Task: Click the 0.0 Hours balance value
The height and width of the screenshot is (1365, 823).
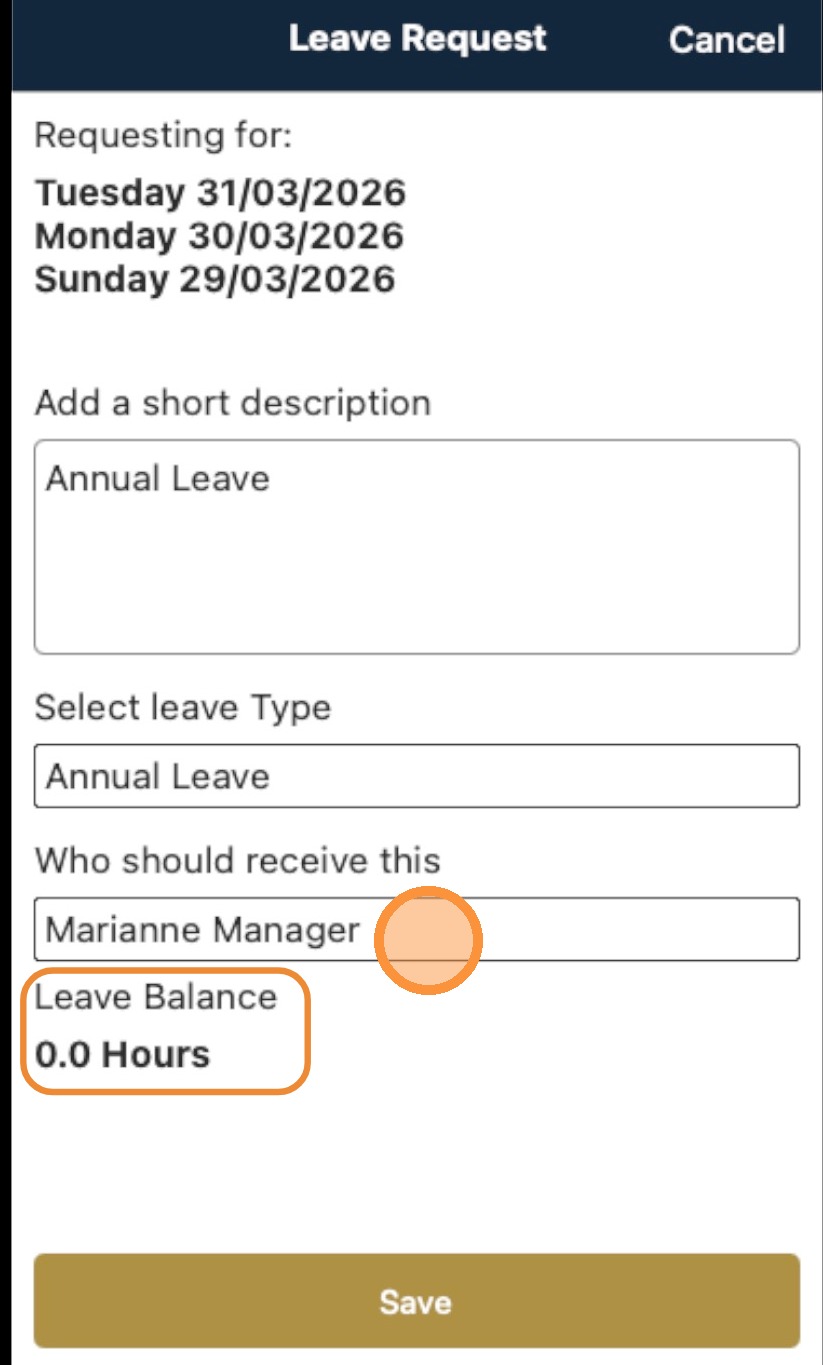Action: click(122, 1055)
